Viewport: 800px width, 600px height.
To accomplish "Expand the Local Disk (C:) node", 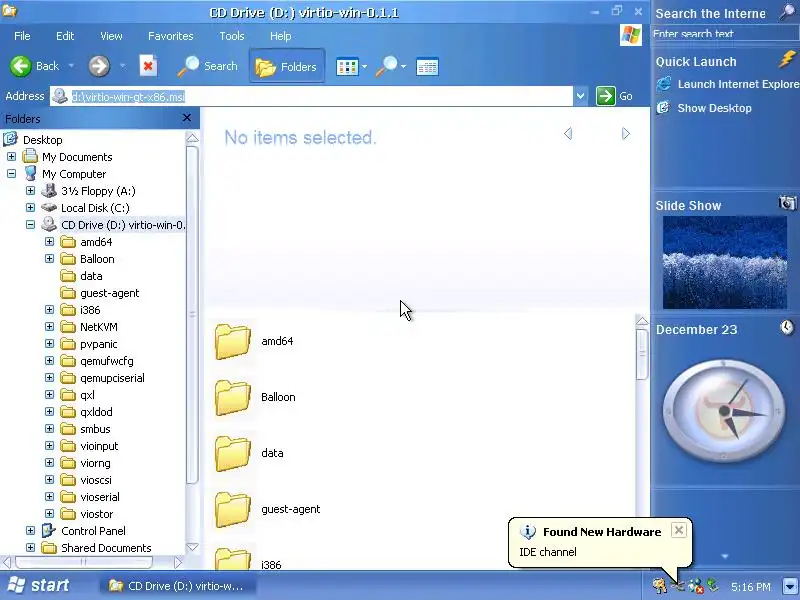I will [x=31, y=208].
